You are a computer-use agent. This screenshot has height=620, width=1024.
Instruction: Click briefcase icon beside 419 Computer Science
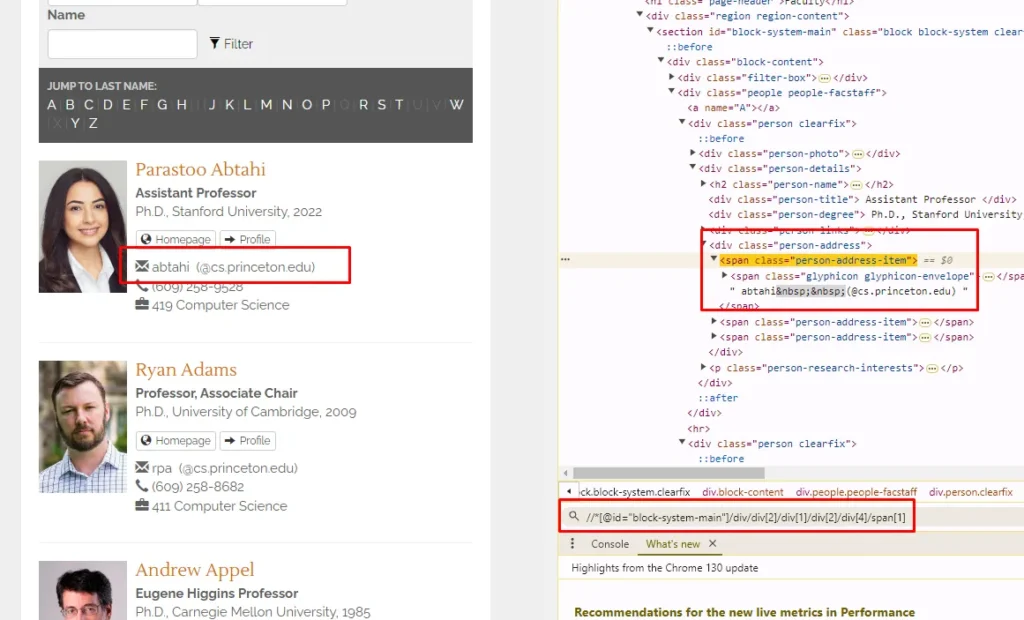click(x=142, y=305)
